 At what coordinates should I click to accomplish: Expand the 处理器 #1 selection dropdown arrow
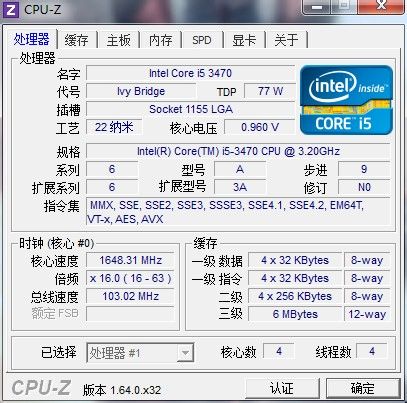point(185,353)
